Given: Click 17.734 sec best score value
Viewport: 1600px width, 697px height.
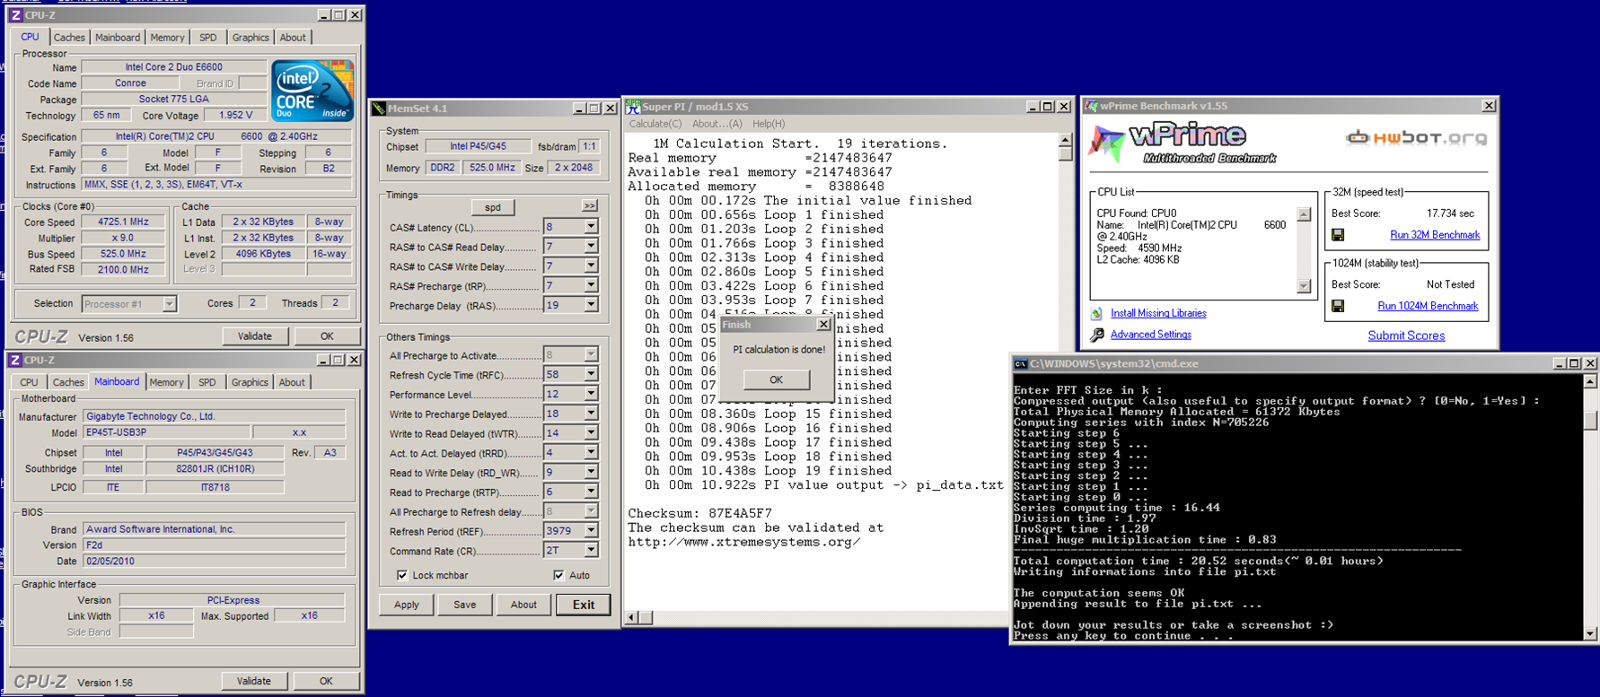Looking at the screenshot, I should pos(1450,213).
